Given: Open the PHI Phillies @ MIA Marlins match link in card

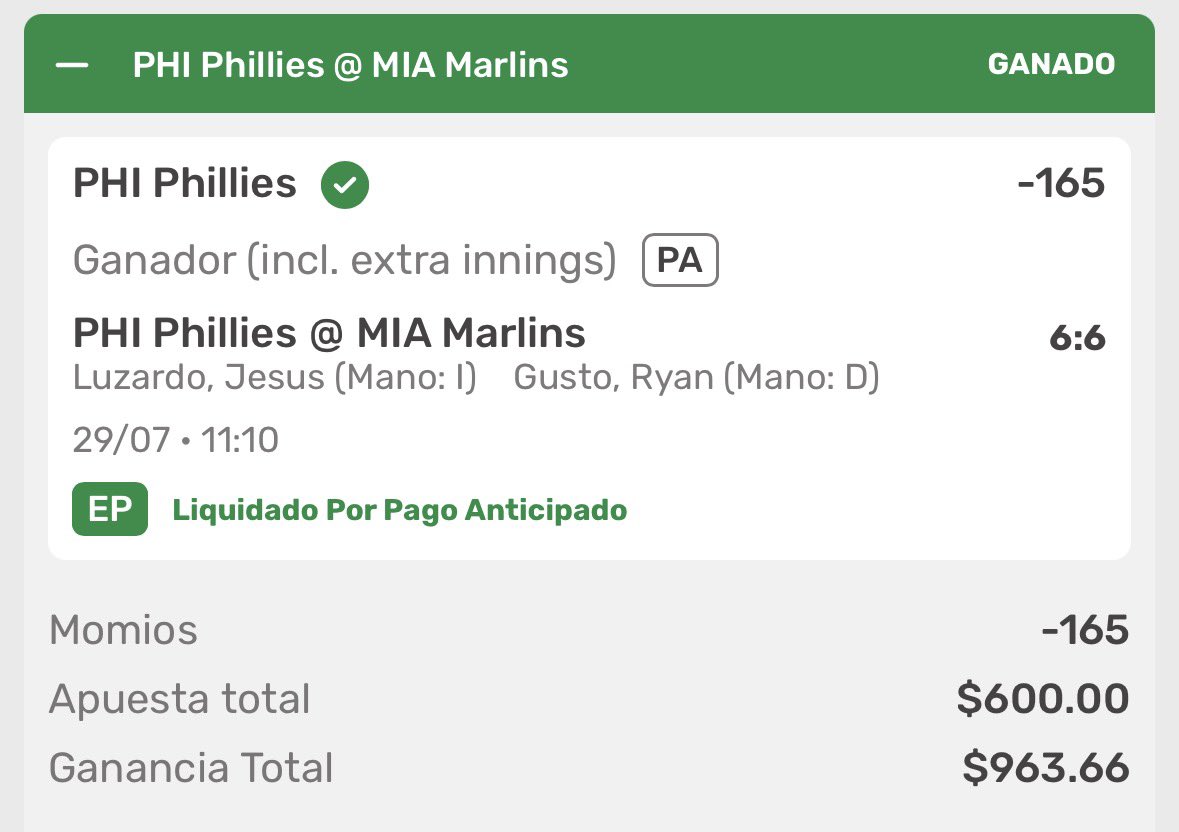Looking at the screenshot, I should coord(329,333).
